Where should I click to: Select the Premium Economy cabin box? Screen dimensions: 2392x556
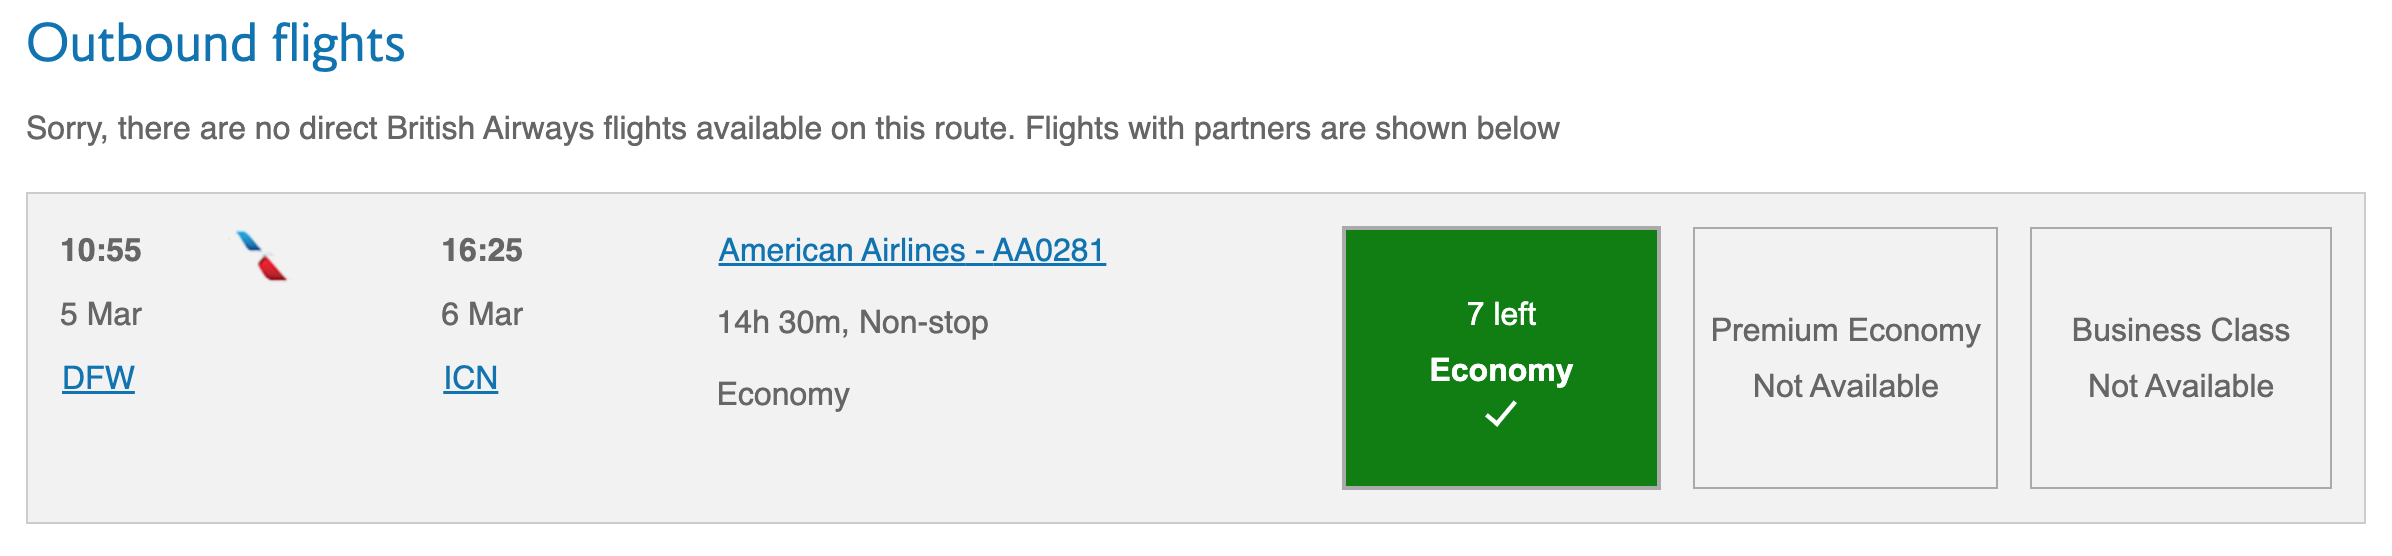point(1845,358)
